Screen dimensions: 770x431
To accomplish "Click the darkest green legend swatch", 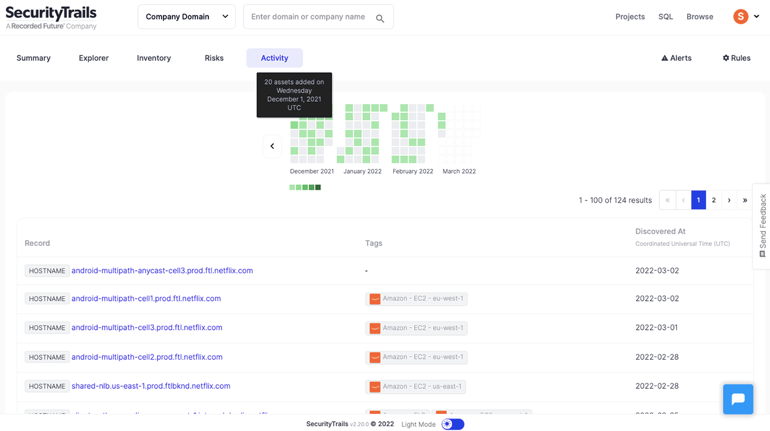I will 318,188.
